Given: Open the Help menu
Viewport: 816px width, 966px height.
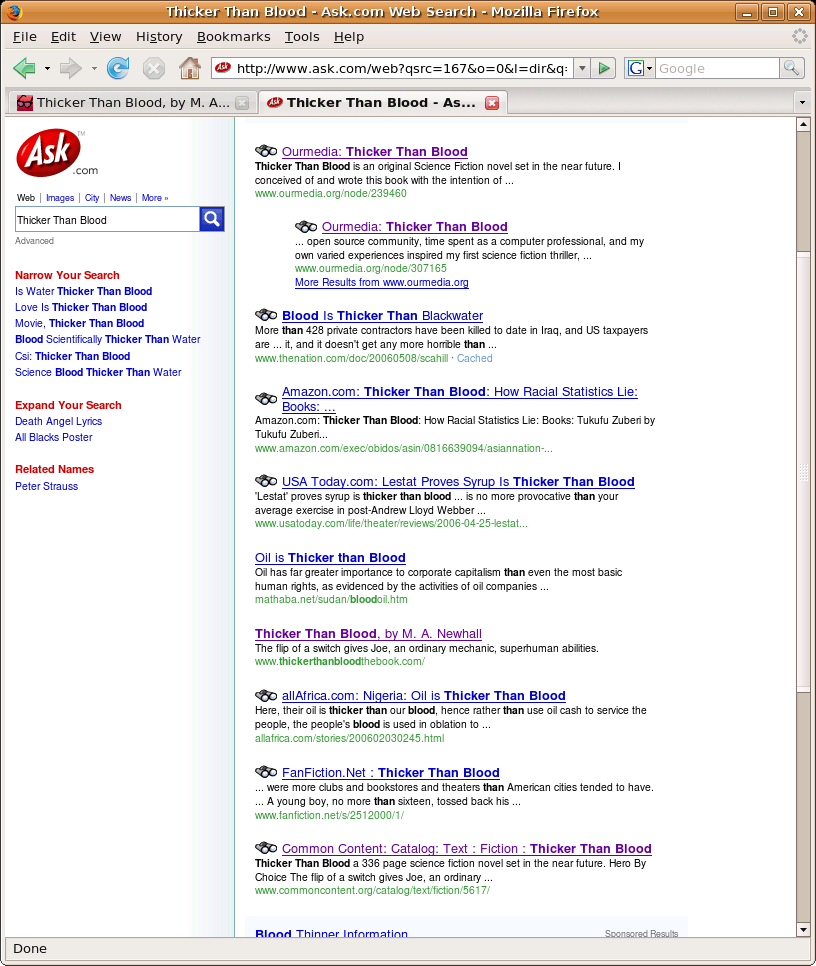Looking at the screenshot, I should tap(349, 37).
